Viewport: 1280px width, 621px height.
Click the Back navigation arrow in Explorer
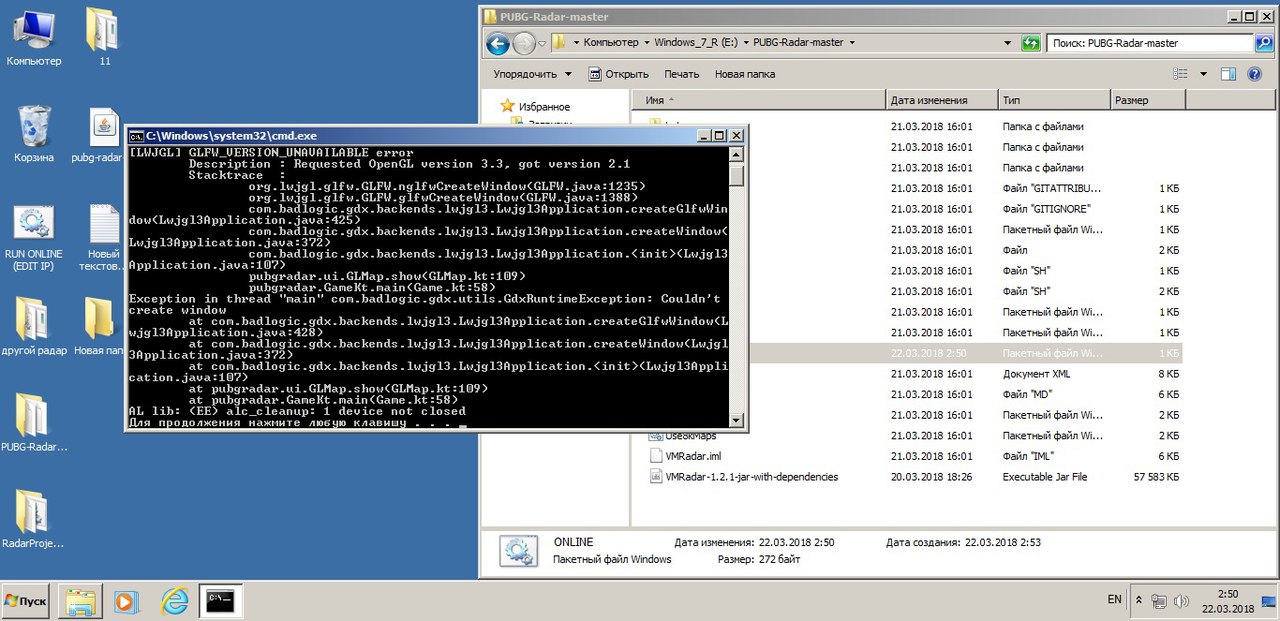[x=497, y=44]
